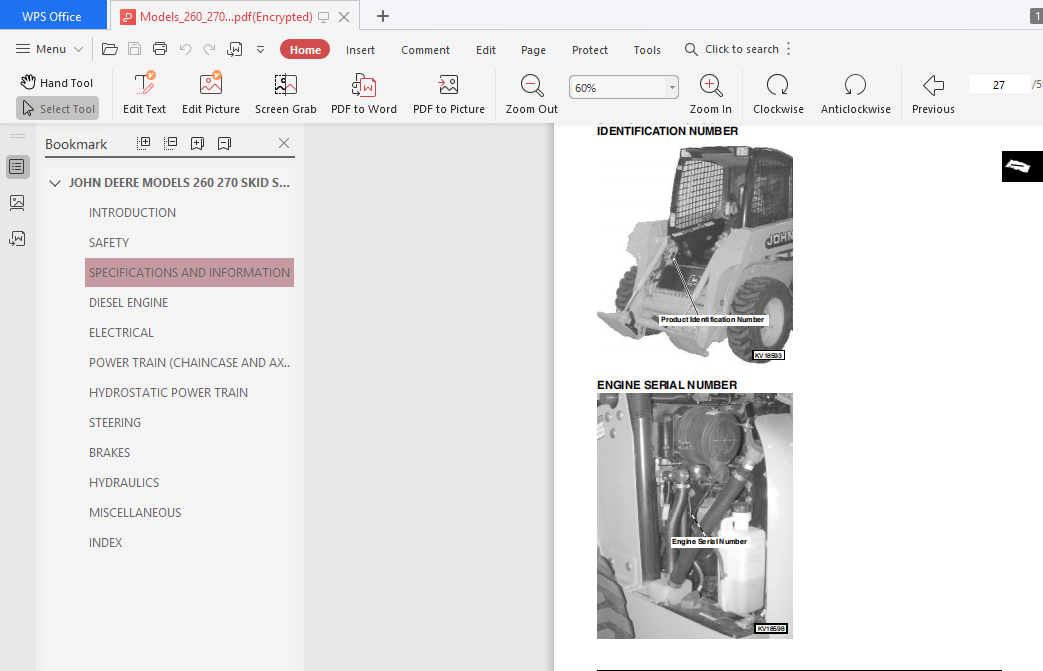Click the Screen Grab tool
Image resolution: width=1043 pixels, height=671 pixels.
285,94
